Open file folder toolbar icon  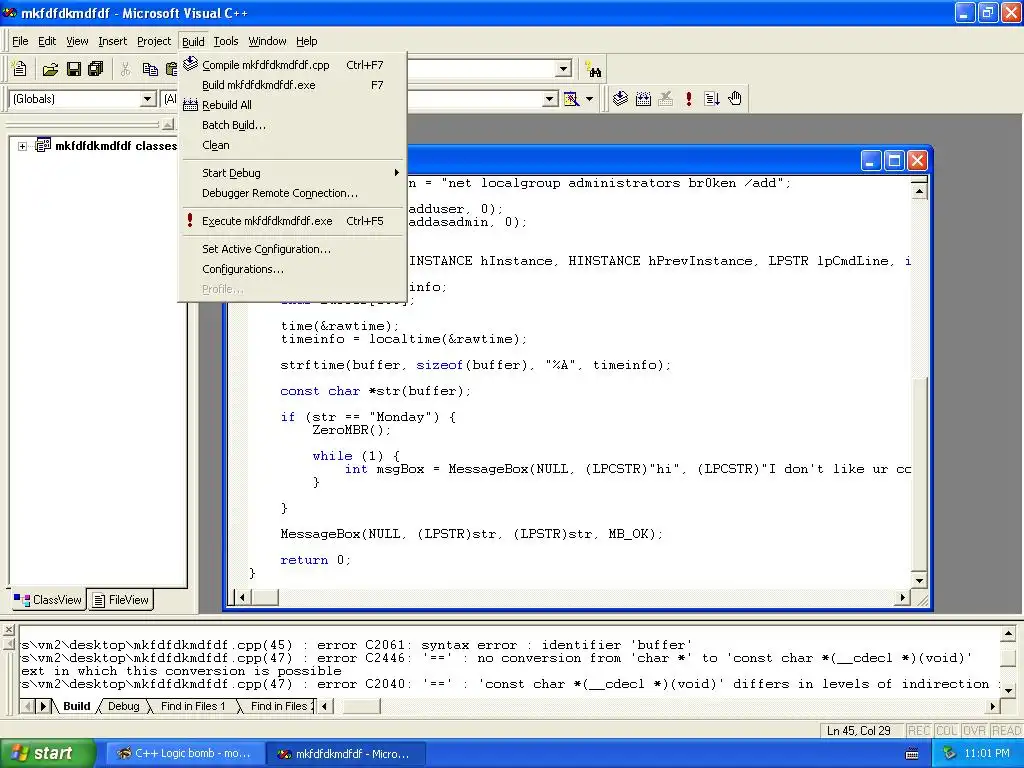[x=50, y=69]
